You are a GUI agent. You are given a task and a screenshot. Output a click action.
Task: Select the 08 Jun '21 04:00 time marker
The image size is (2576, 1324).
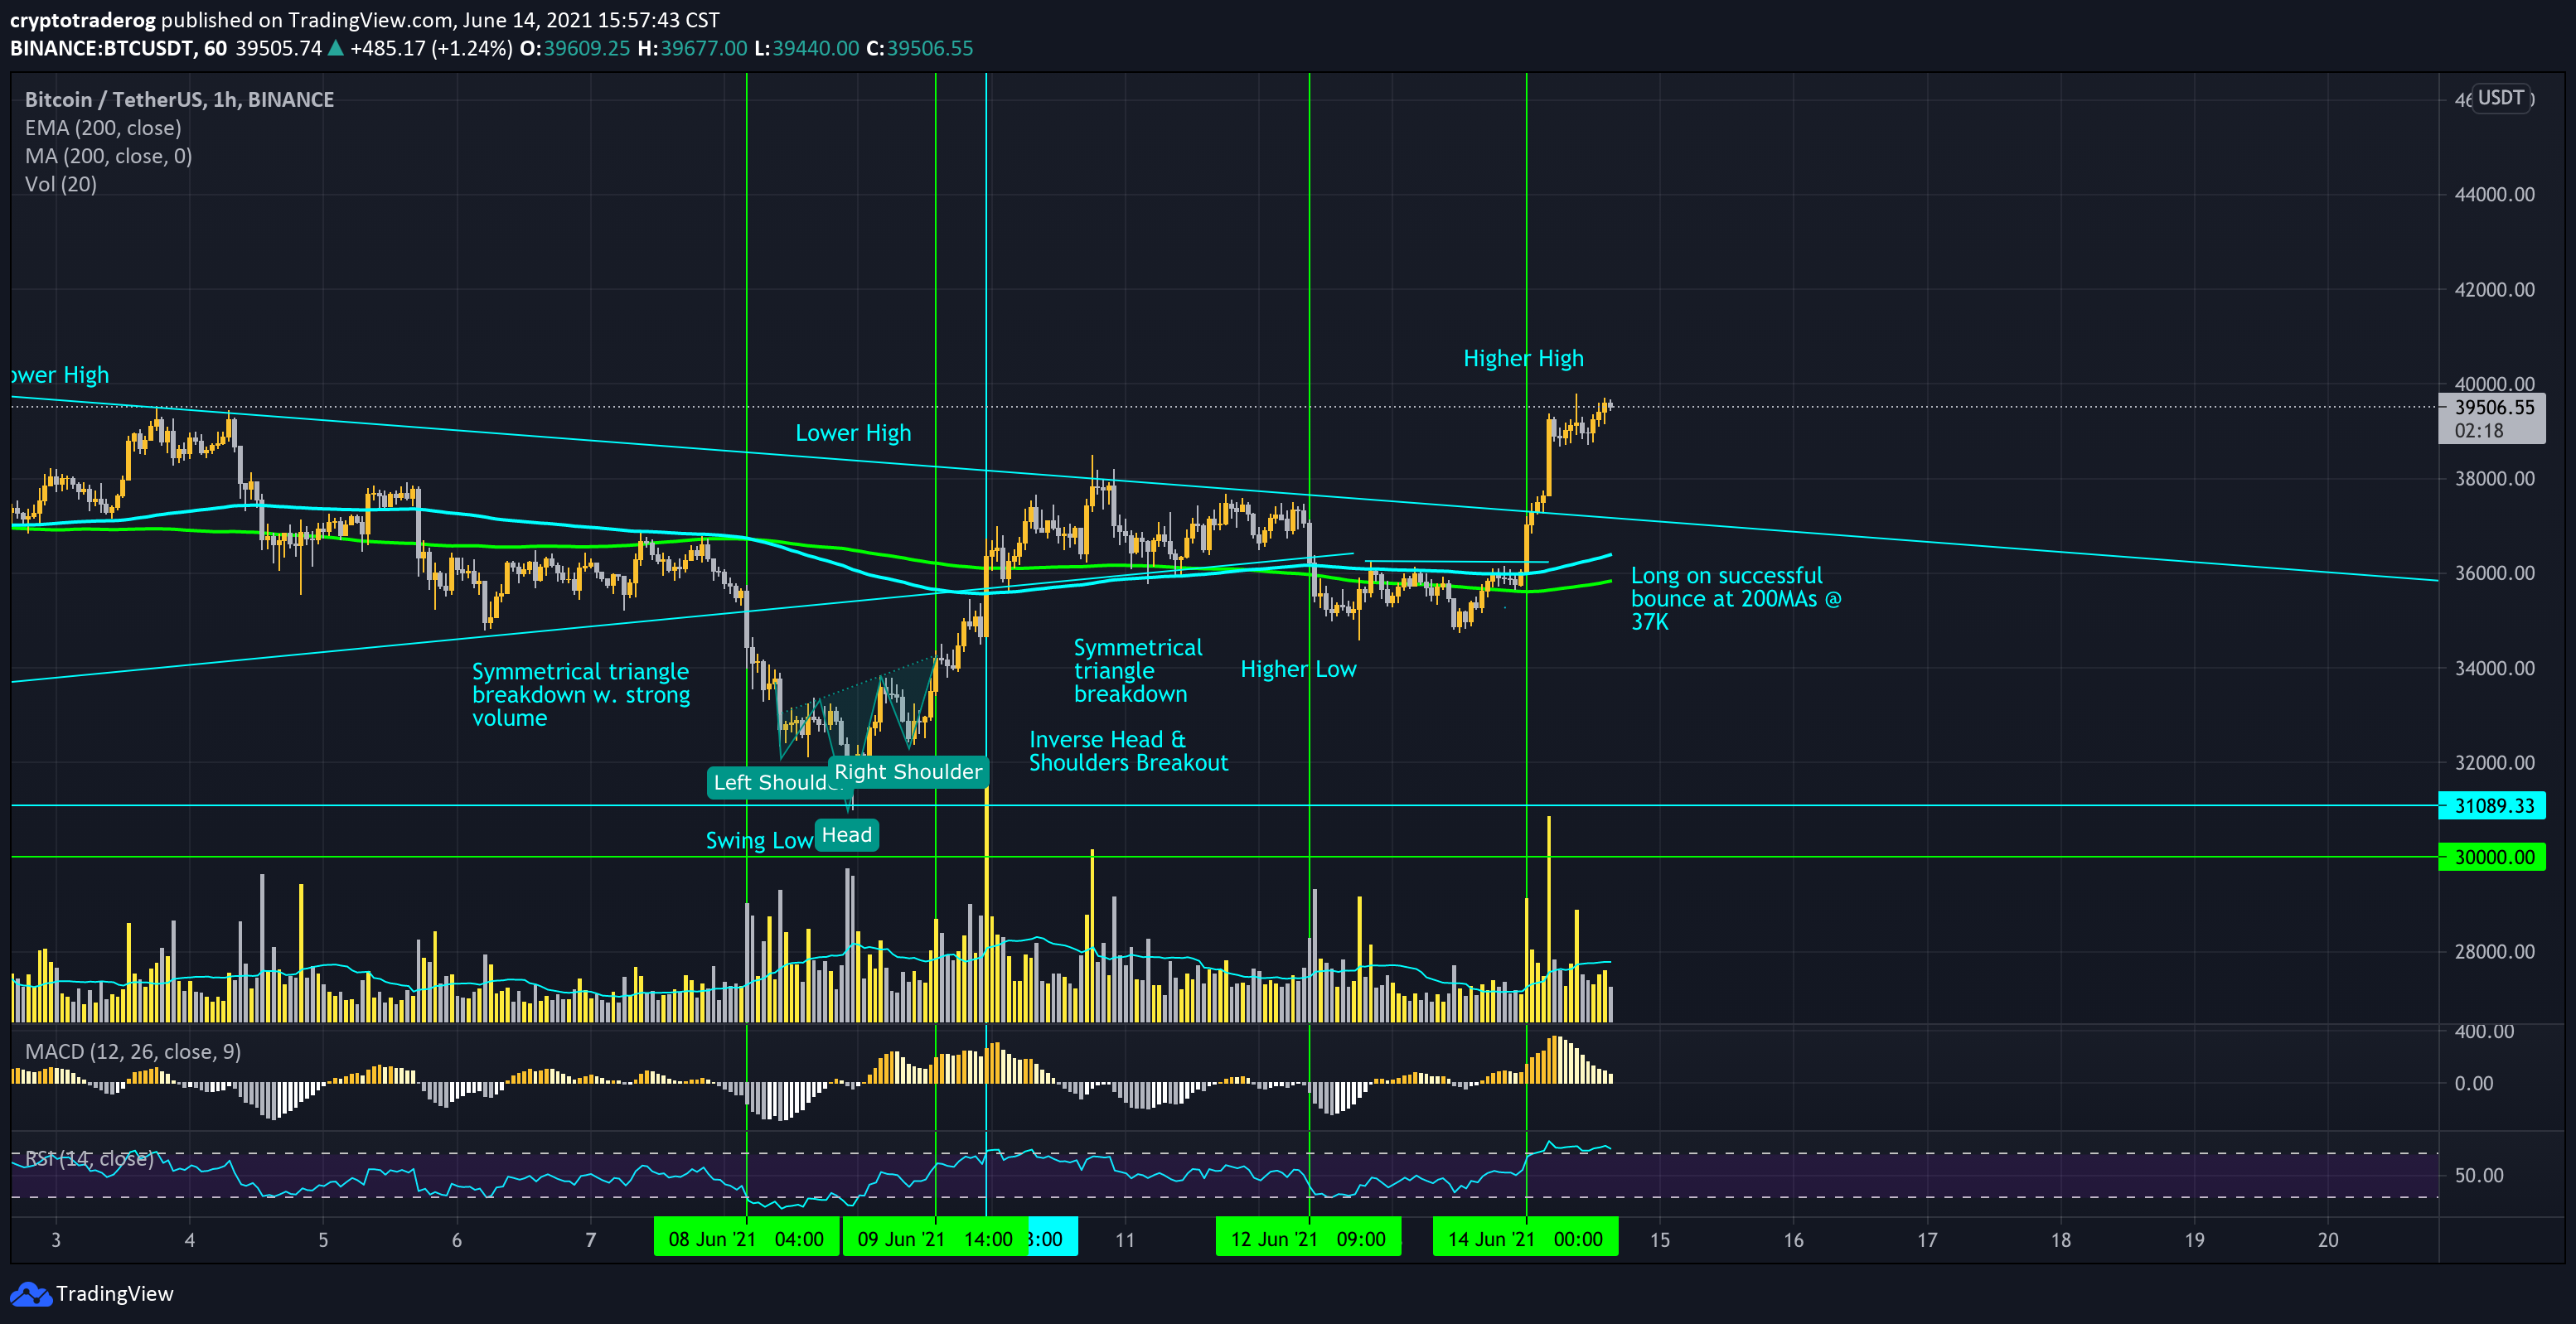(x=746, y=1239)
